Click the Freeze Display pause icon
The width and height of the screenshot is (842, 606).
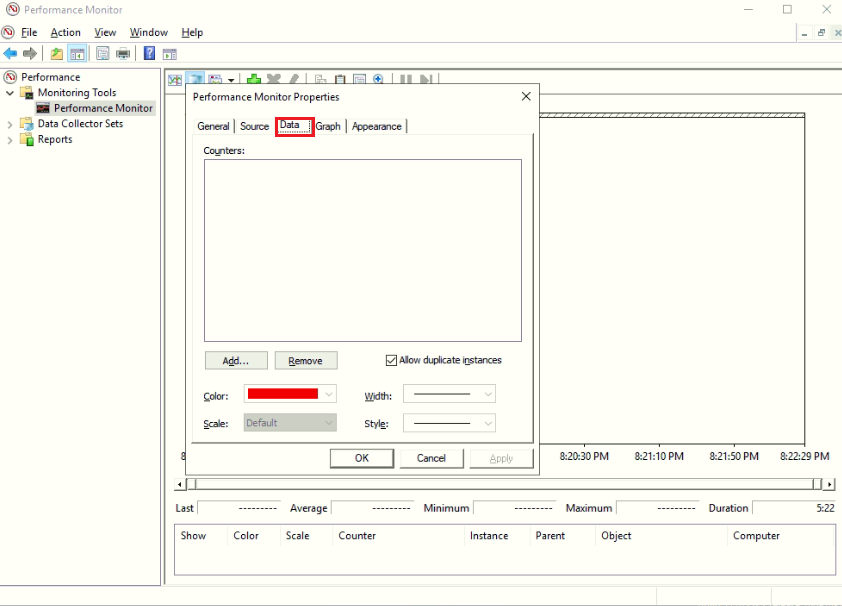pos(406,79)
